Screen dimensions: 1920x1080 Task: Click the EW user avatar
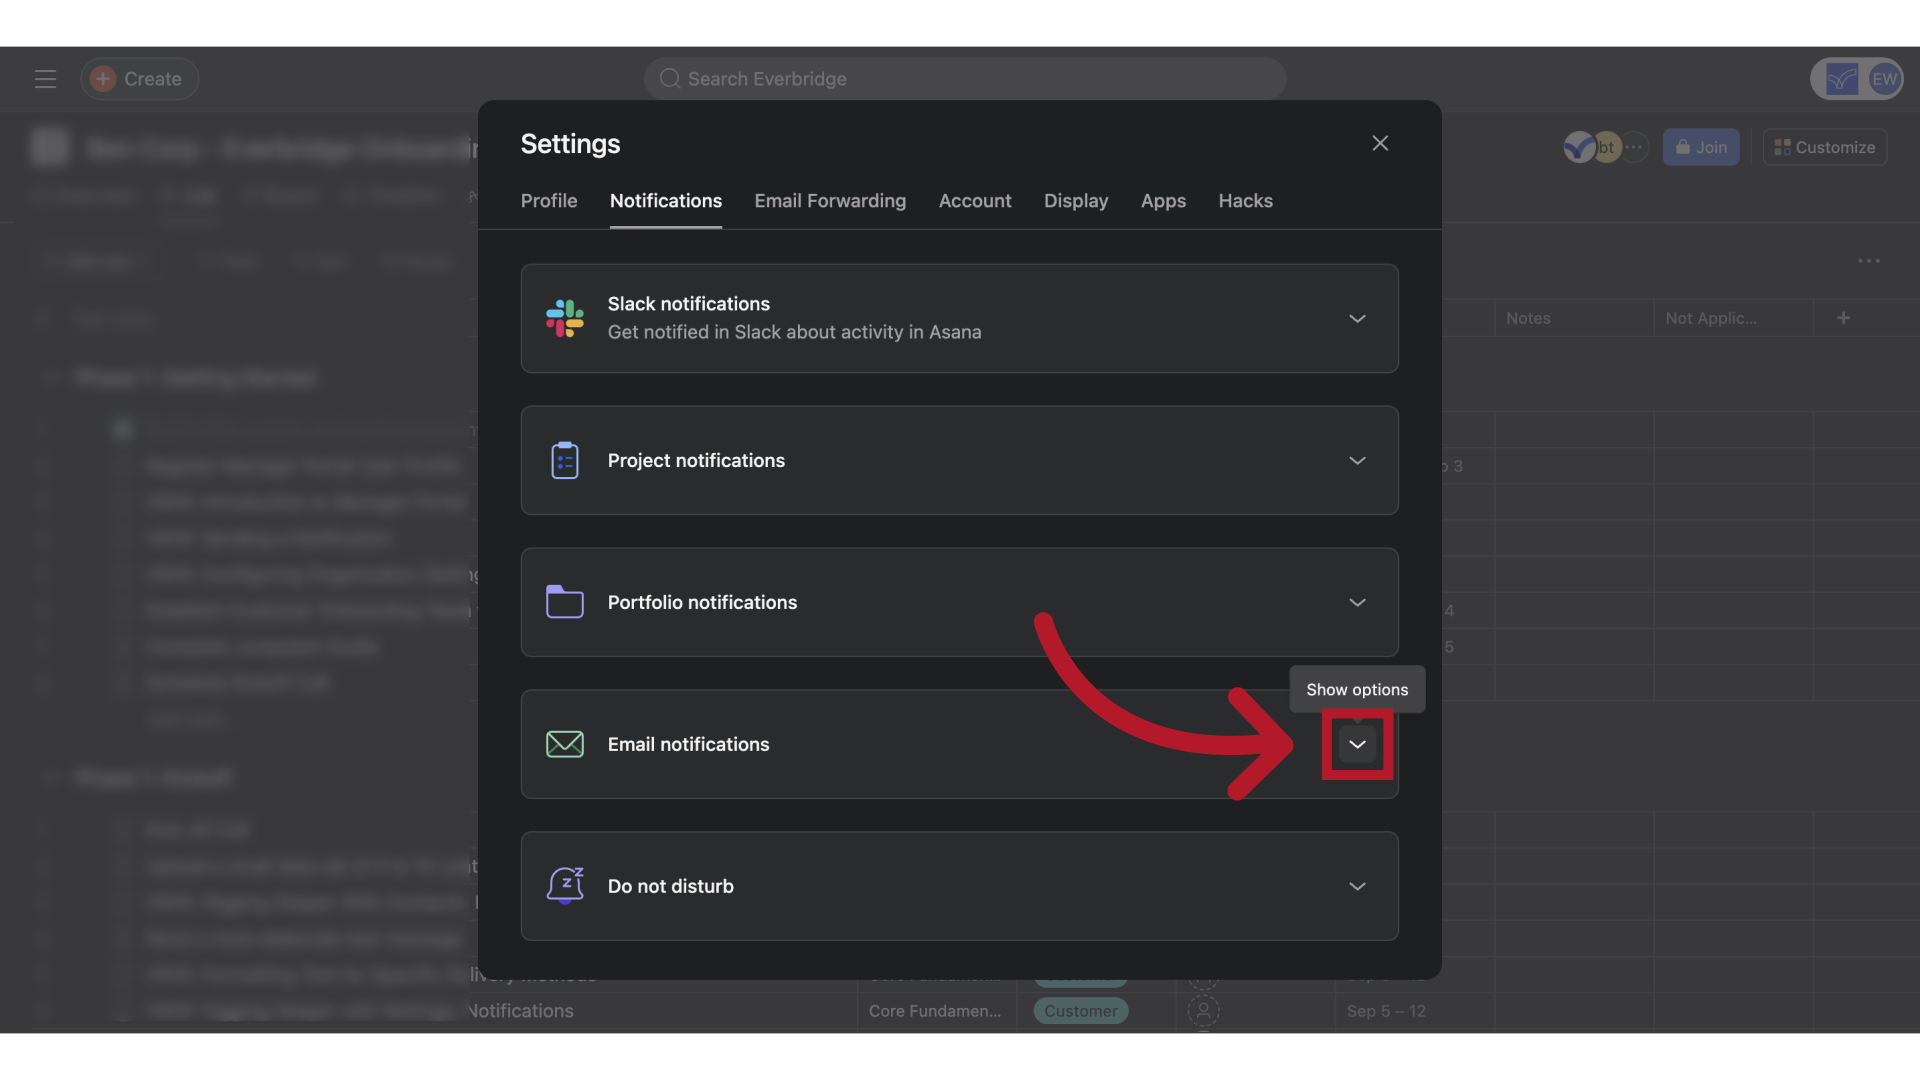[1884, 79]
